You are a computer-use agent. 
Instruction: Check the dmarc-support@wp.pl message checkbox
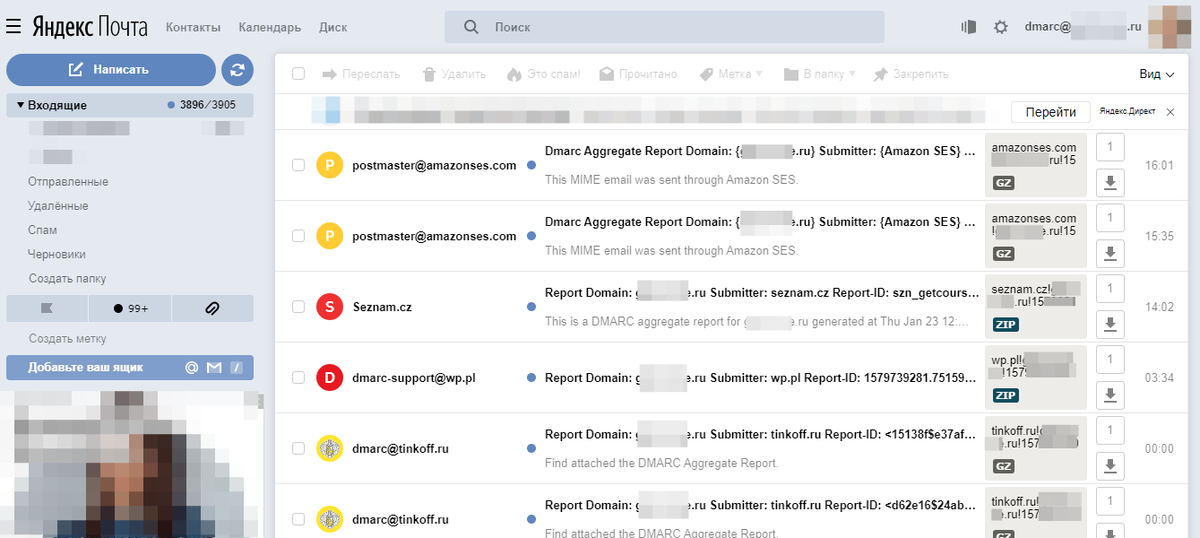tap(298, 378)
